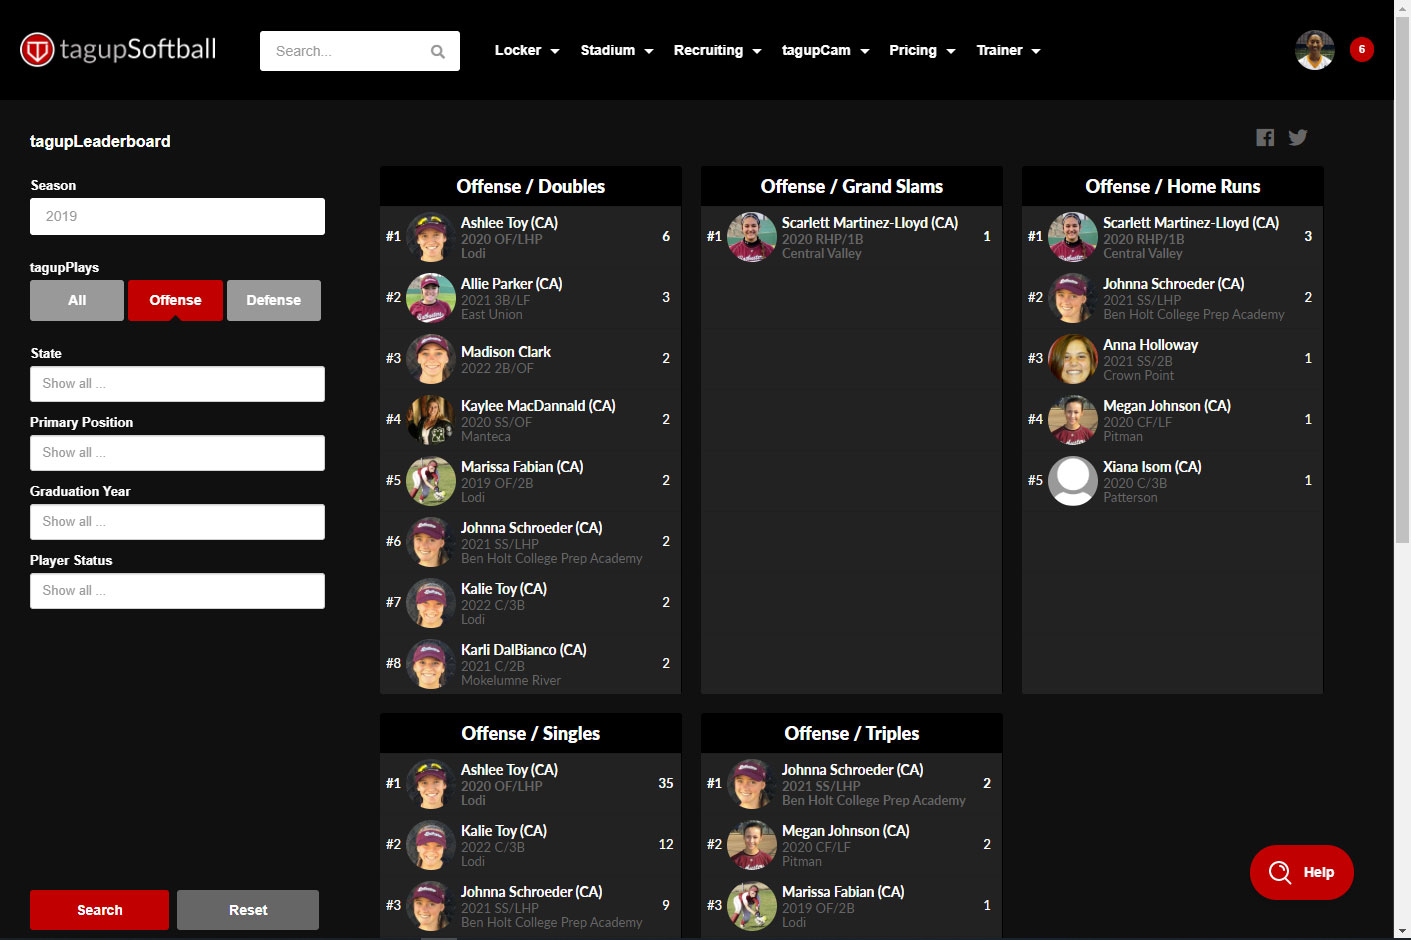Viewport: 1411px width, 940px height.
Task: Click the tagupSoftball shield logo
Action: pos(37,50)
